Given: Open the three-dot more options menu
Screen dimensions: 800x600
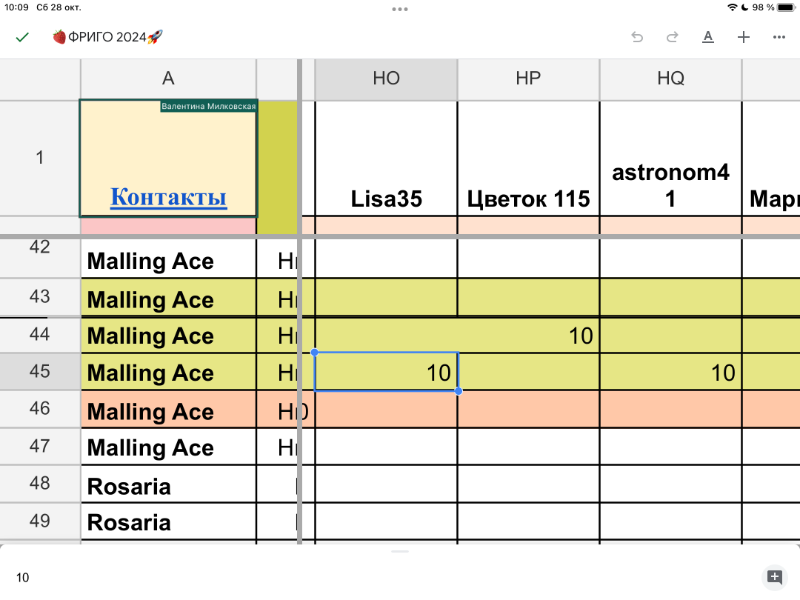Looking at the screenshot, I should pos(779,37).
